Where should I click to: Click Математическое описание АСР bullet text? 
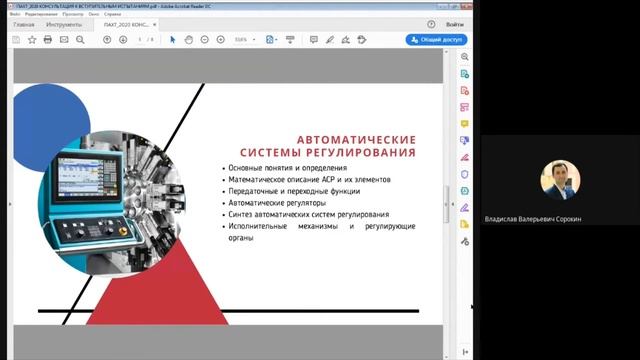(x=309, y=180)
